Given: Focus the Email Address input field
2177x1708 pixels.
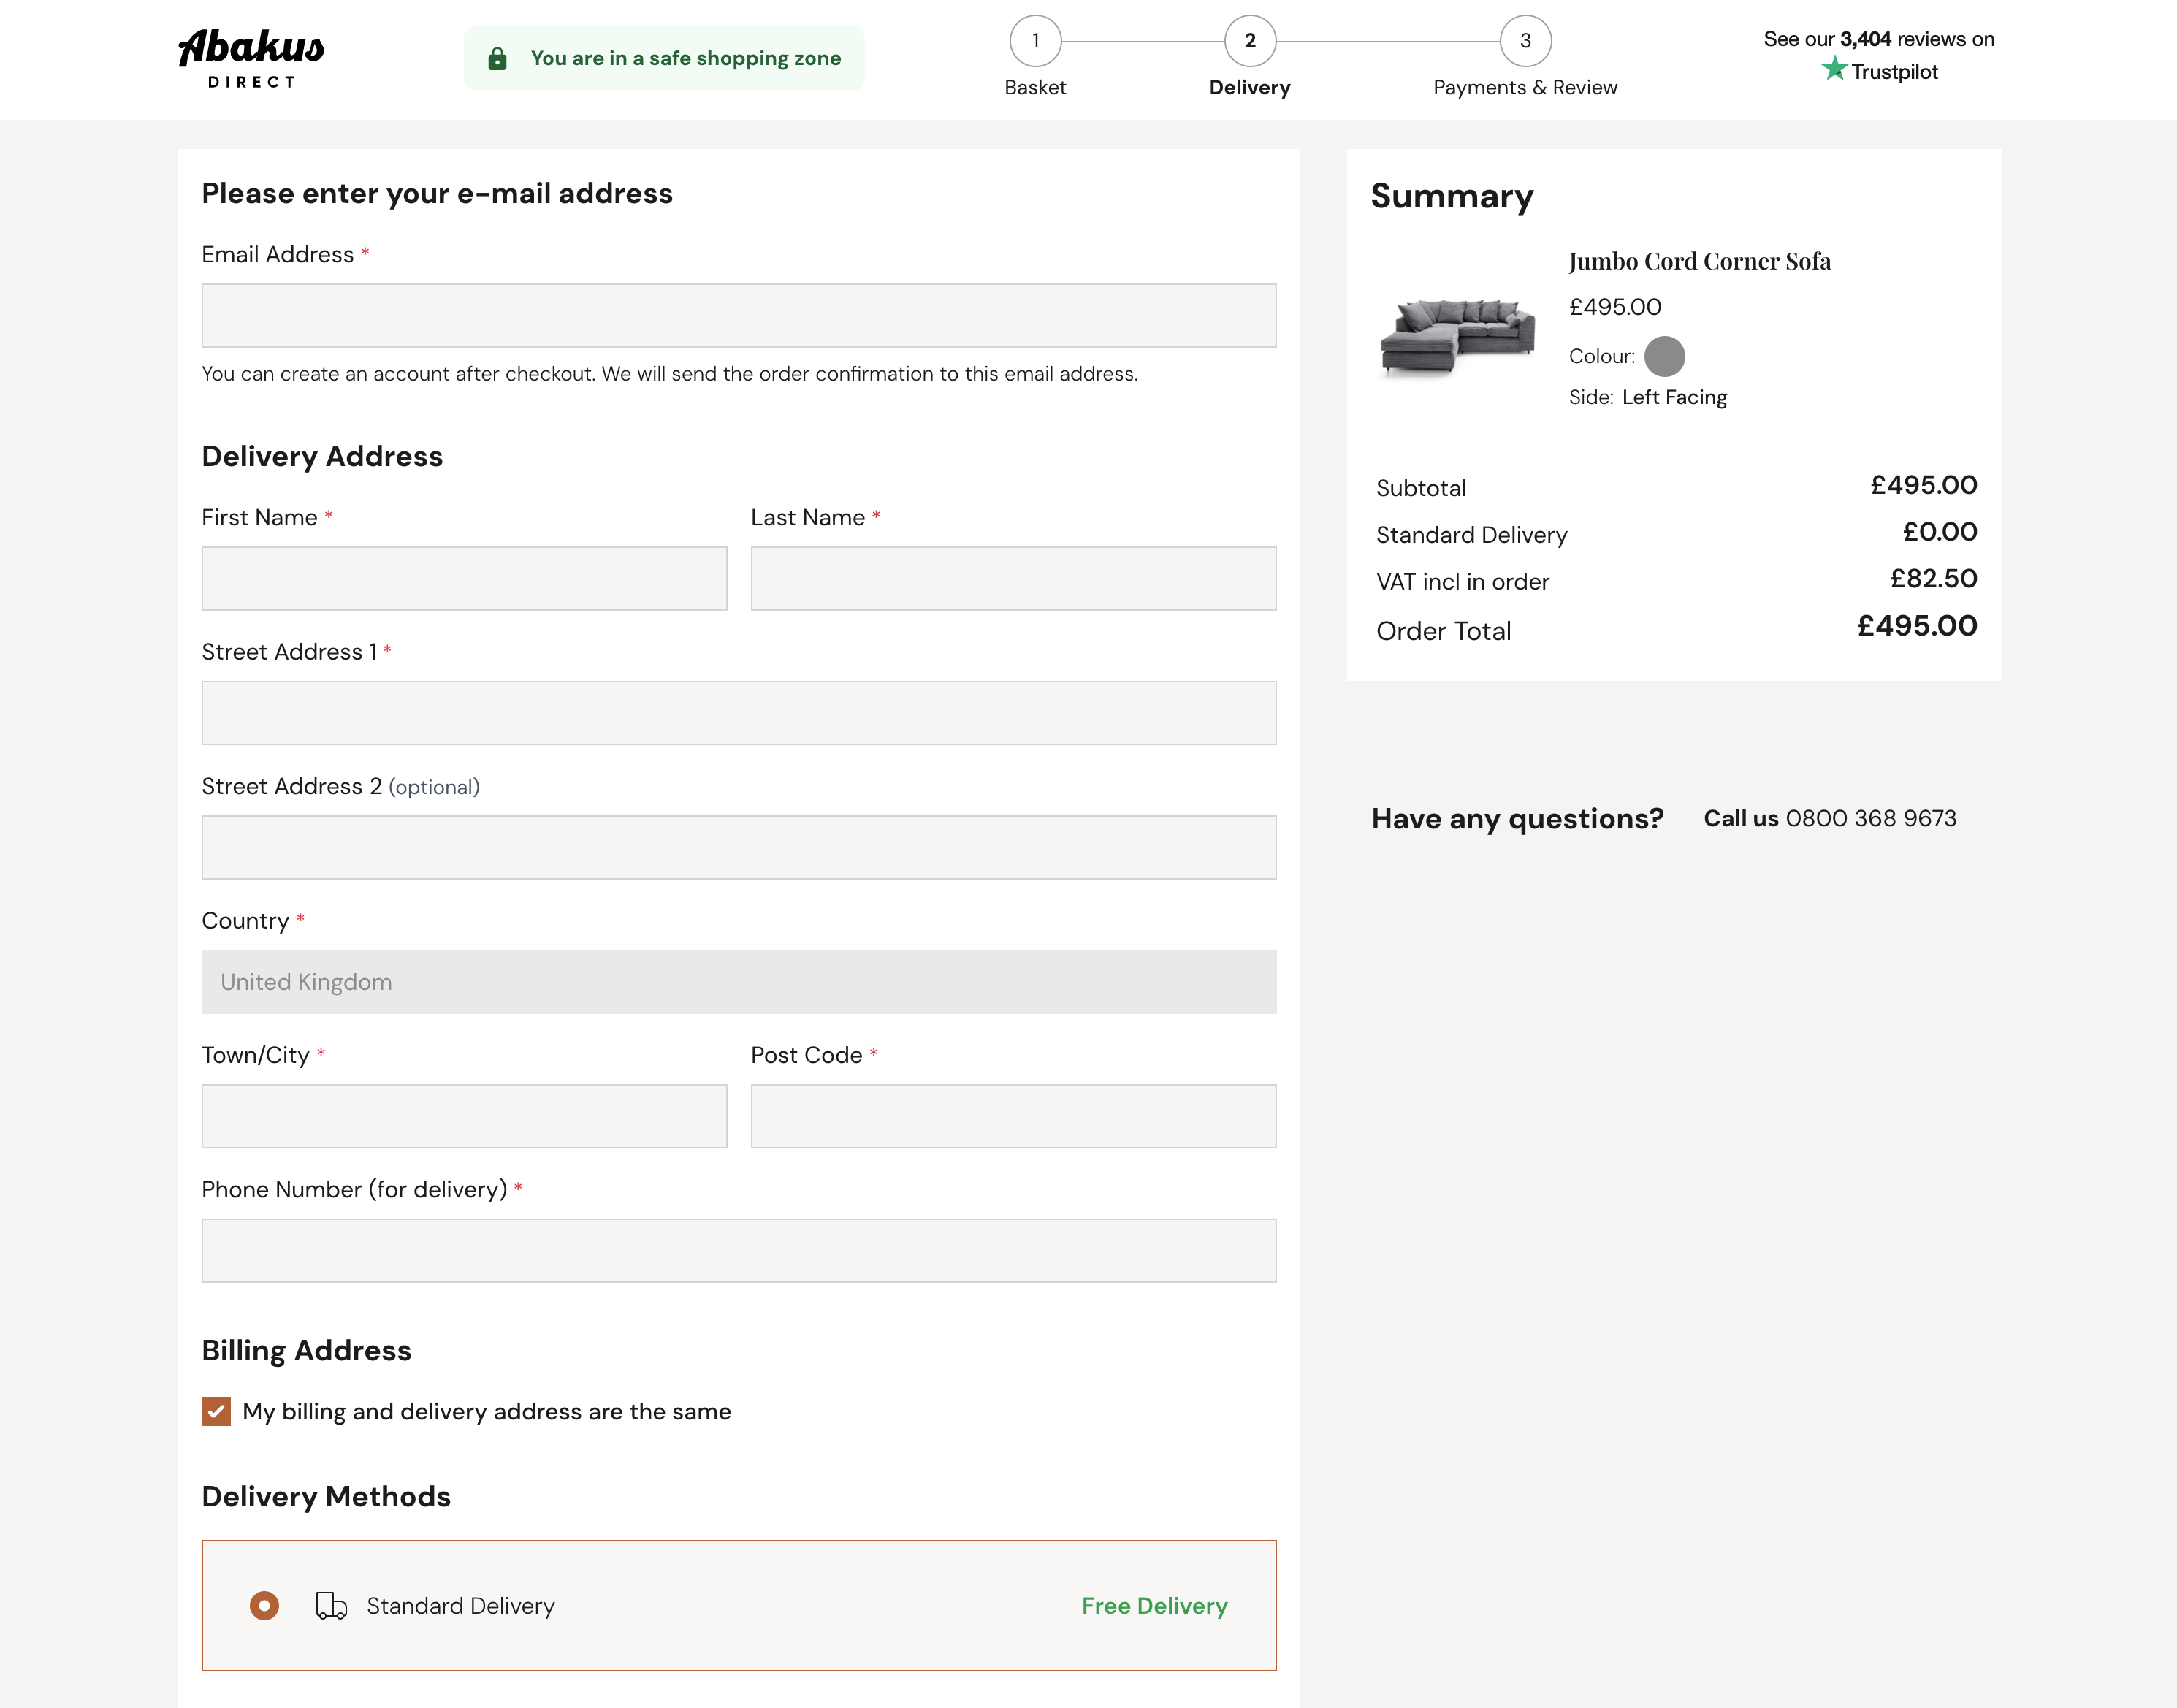Looking at the screenshot, I should click(738, 316).
